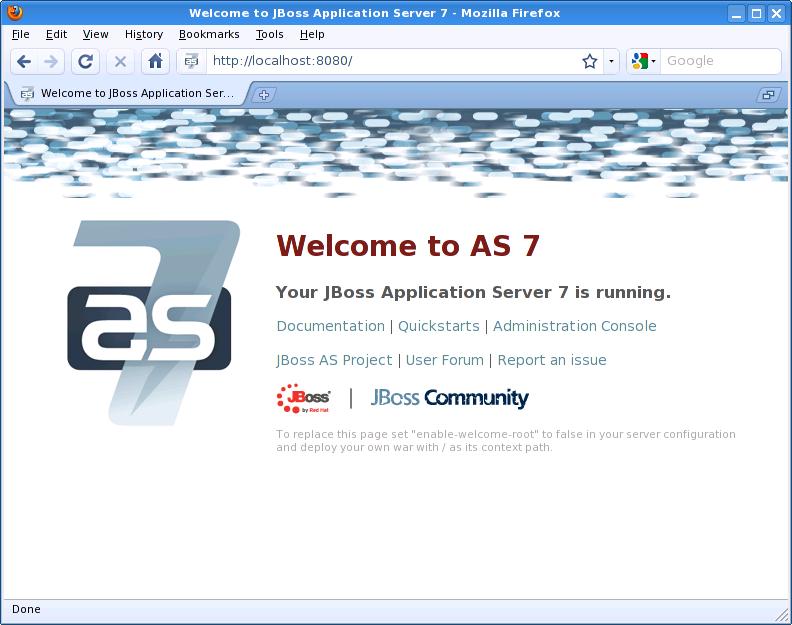Visit the JBoss AS Project link
This screenshot has height=625, width=792.
coord(334,360)
